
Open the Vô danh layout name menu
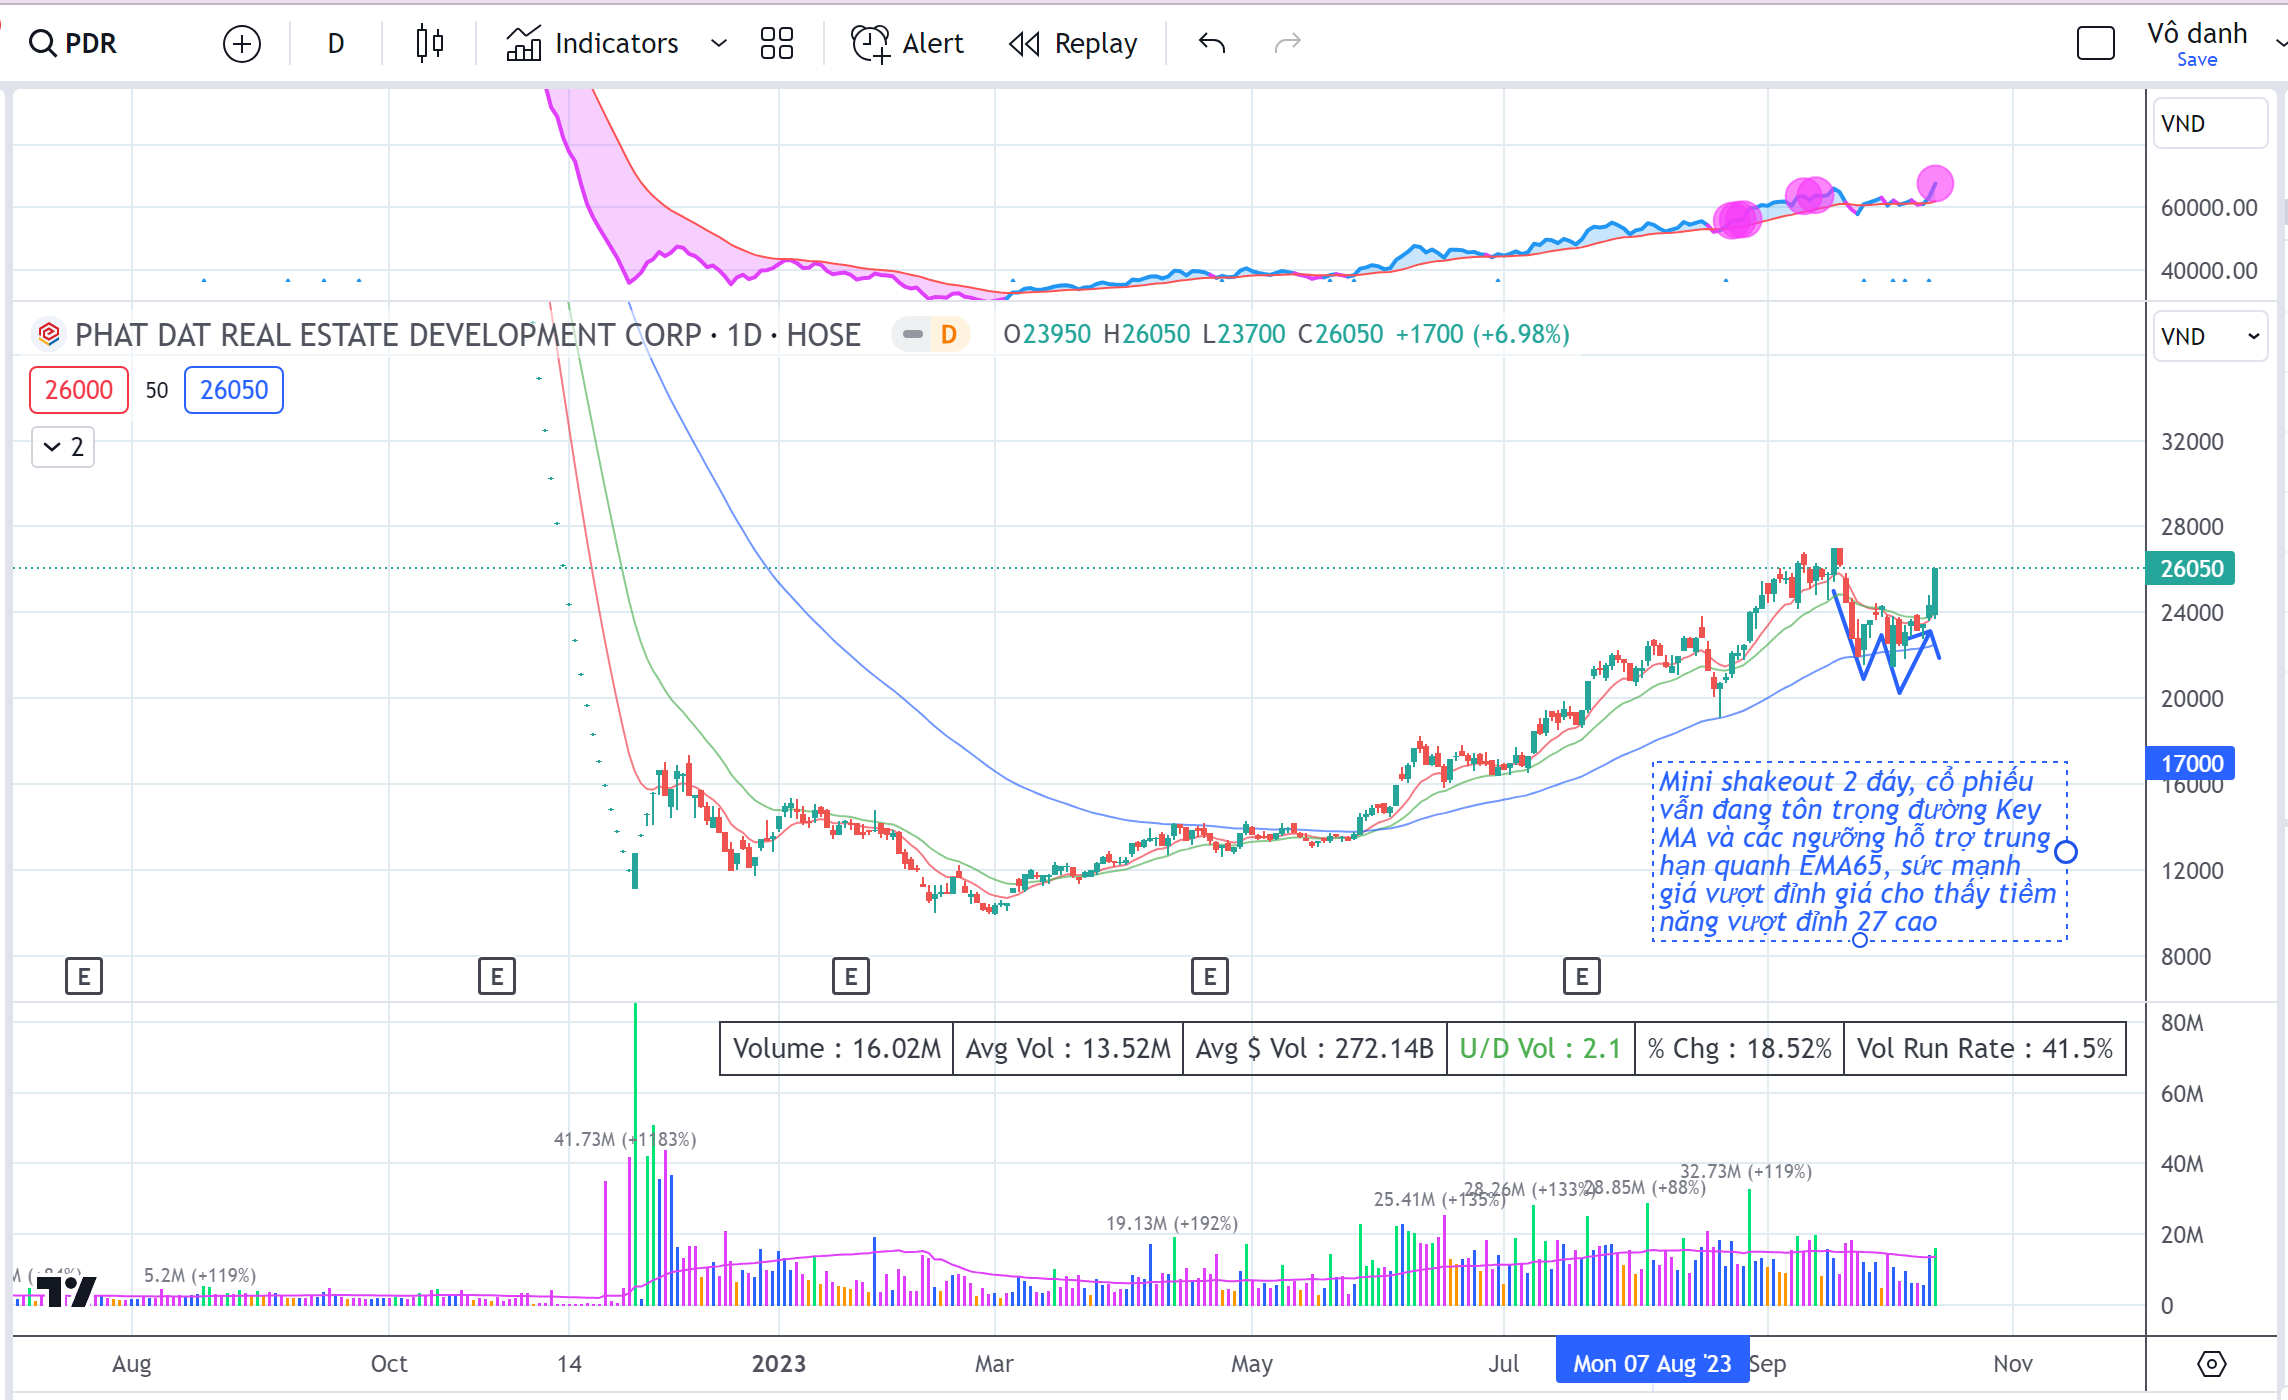coord(2197,33)
